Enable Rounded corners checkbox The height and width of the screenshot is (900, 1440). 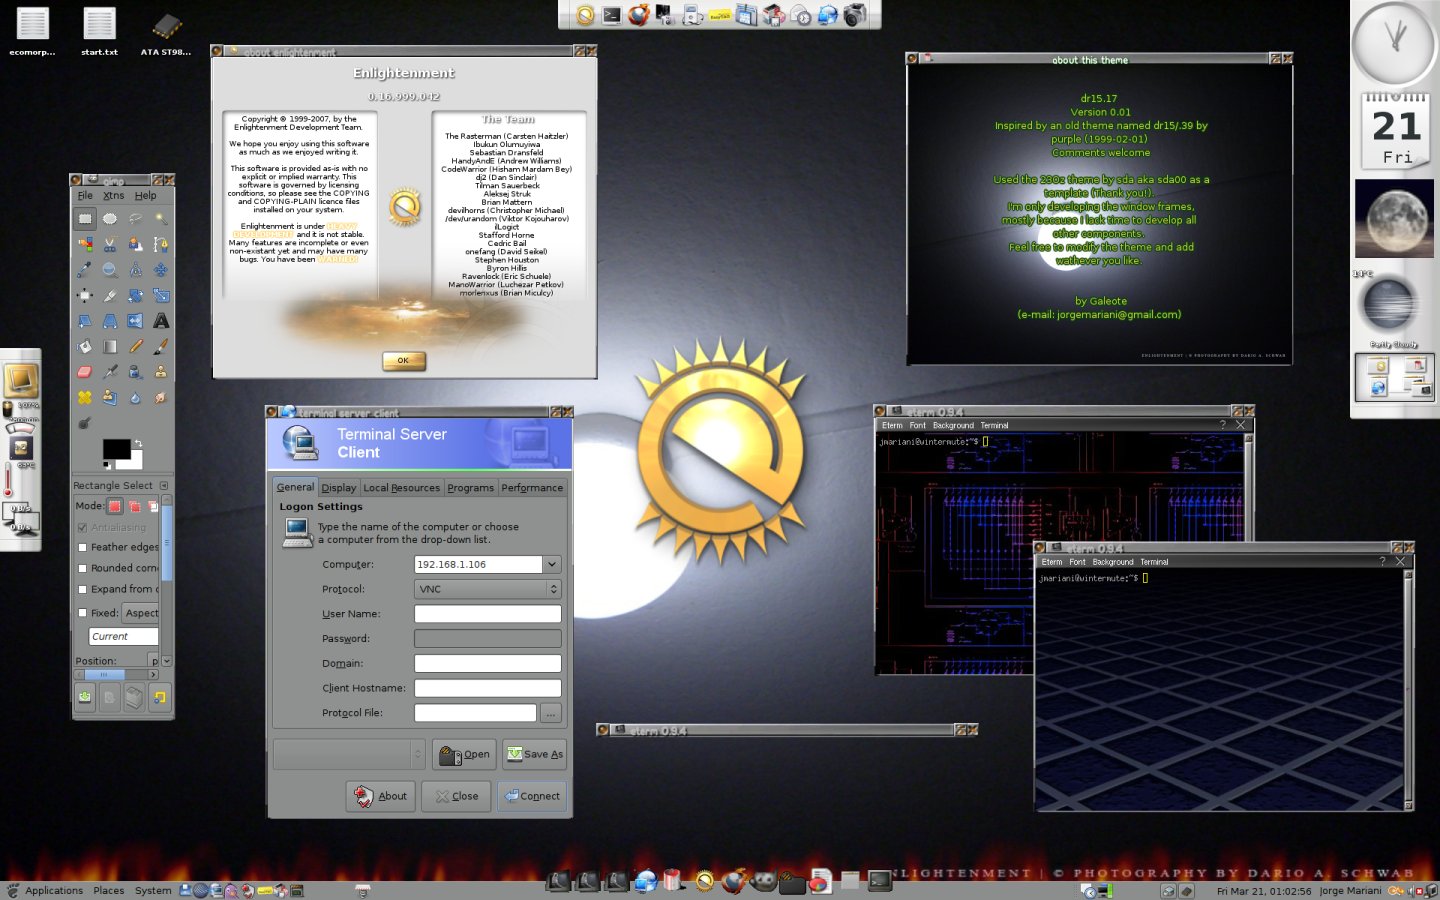(x=82, y=568)
